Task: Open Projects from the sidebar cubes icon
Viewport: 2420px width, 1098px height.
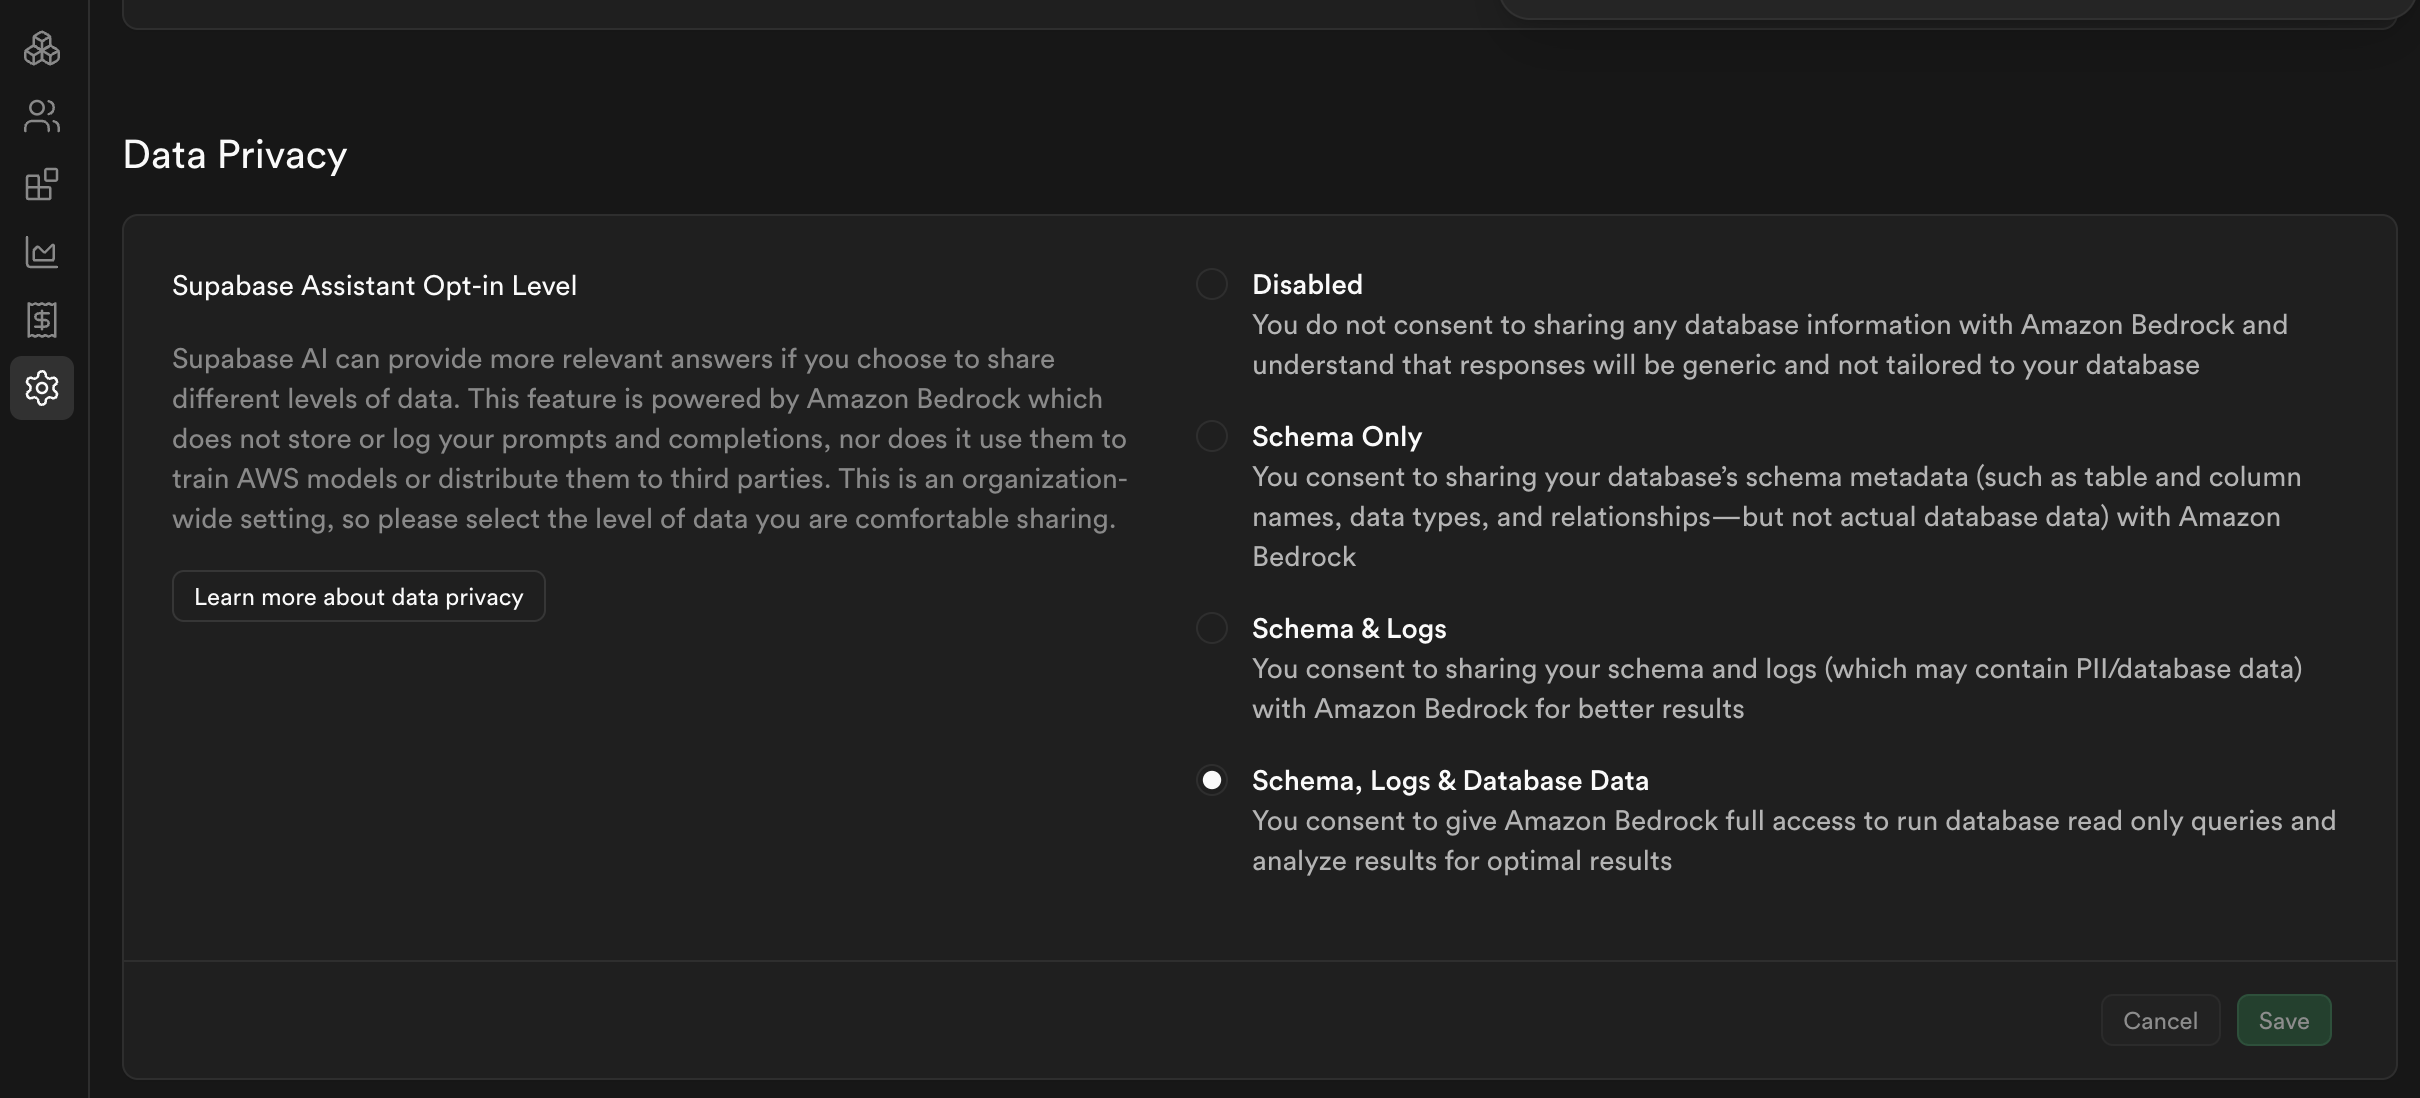Action: 42,48
